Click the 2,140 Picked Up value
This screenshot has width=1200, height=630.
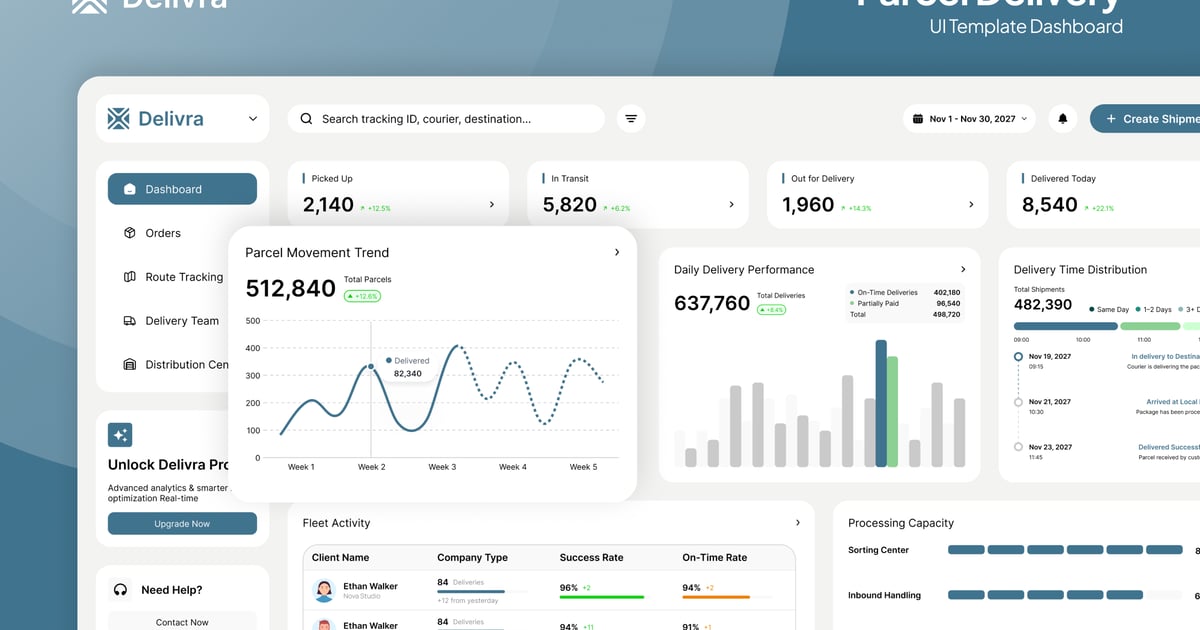pos(328,204)
